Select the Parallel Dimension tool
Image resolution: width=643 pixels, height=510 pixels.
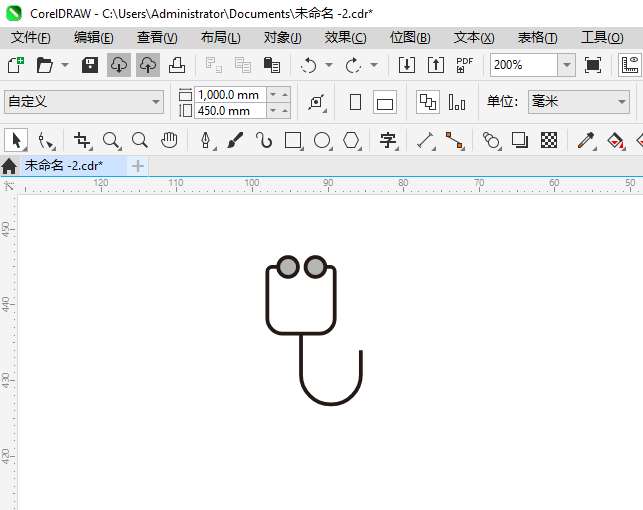[x=426, y=140]
